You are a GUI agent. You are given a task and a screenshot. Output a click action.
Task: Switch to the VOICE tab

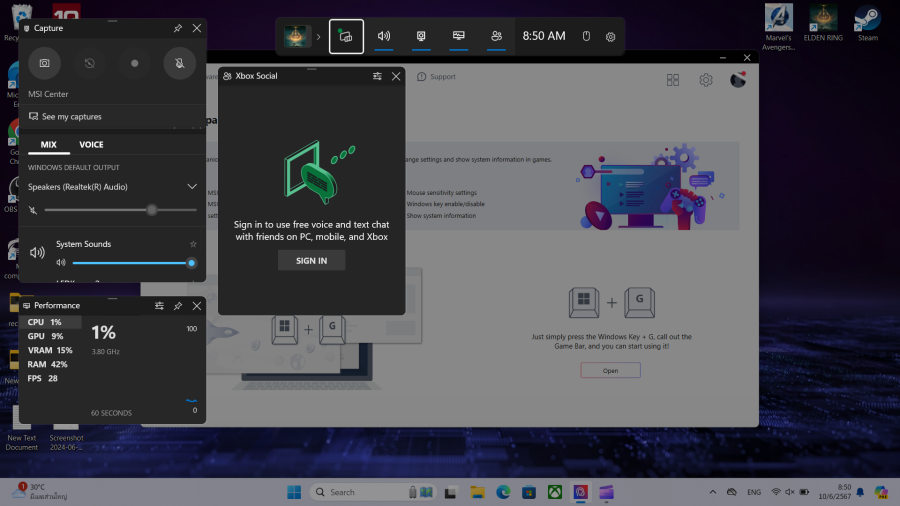coord(91,145)
